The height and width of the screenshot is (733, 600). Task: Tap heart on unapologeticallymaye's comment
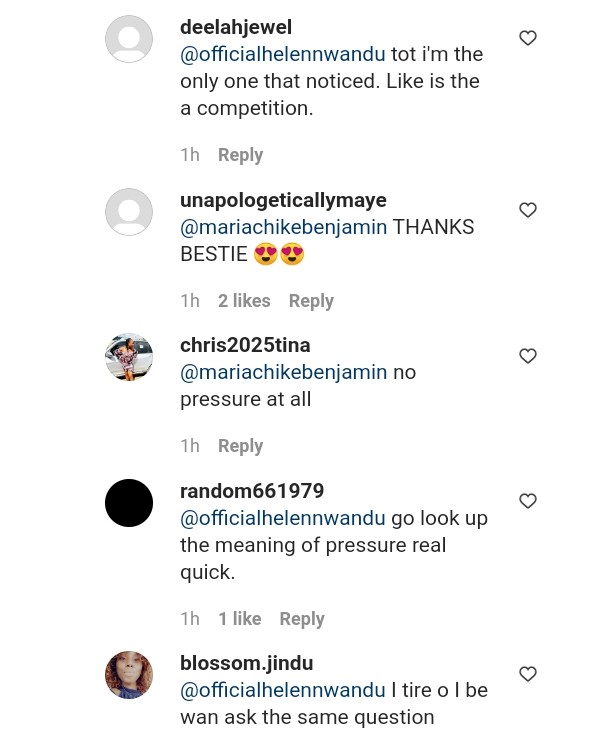pyautogui.click(x=528, y=210)
